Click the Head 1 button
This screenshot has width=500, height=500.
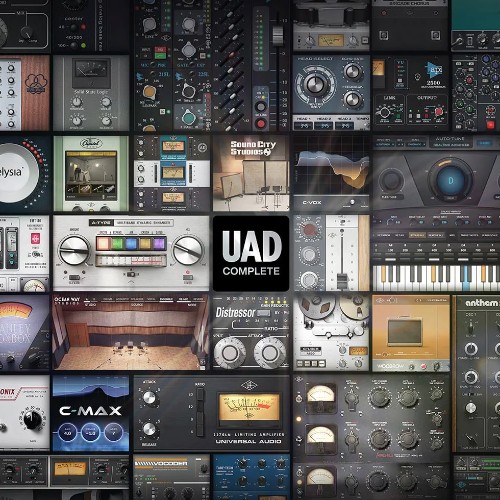304,126
